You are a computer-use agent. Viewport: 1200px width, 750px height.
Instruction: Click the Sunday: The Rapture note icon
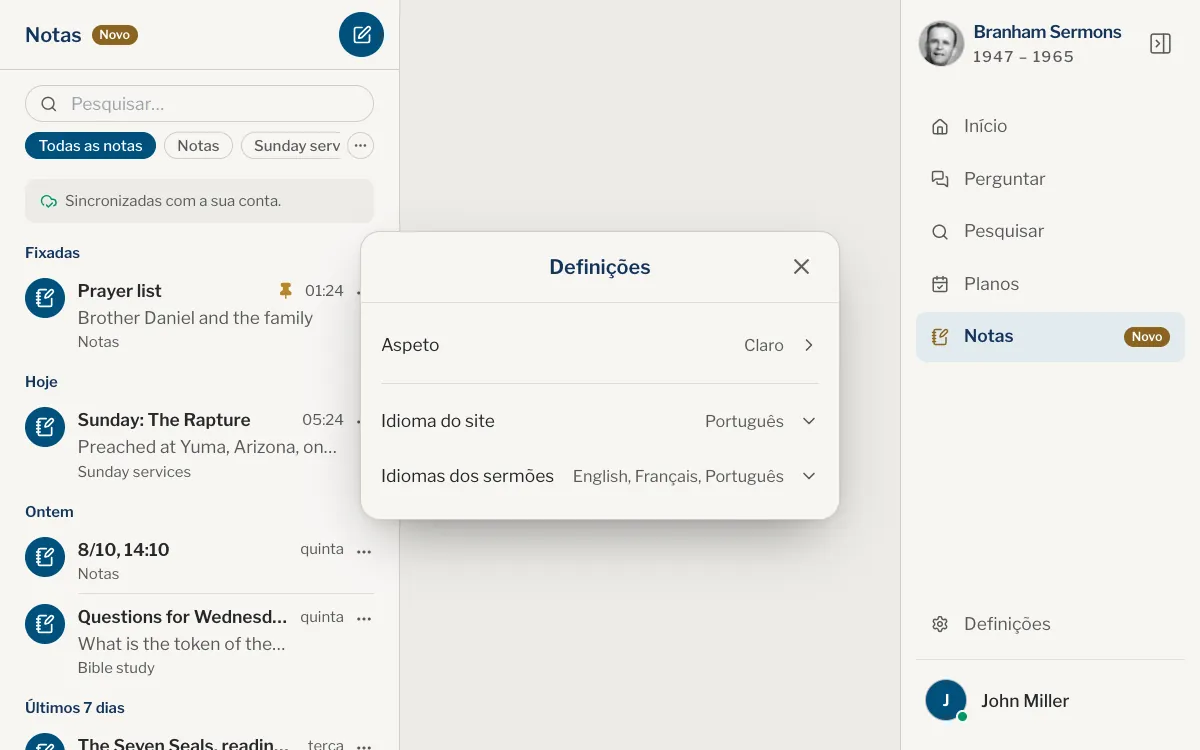[45, 427]
